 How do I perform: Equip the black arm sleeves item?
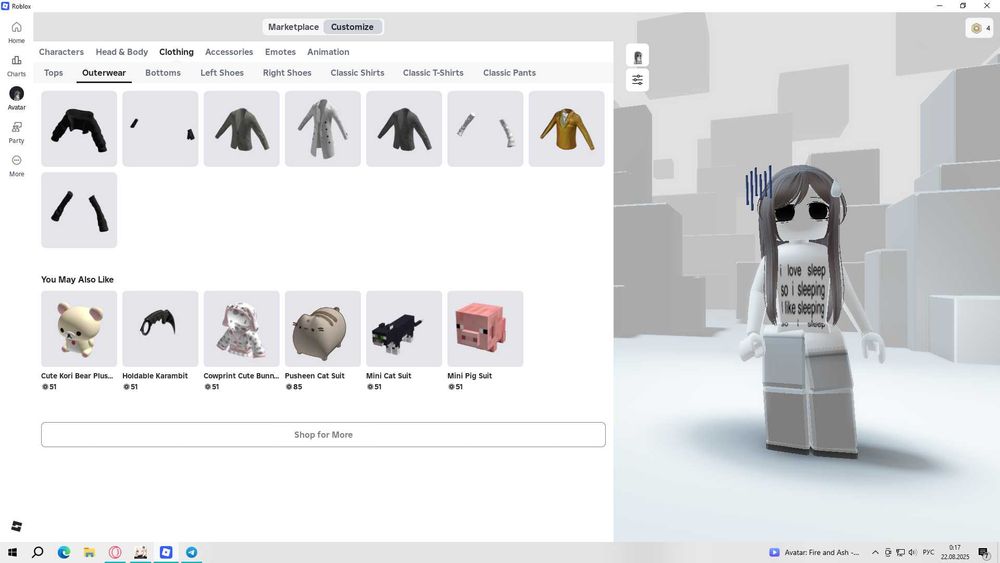click(79, 210)
